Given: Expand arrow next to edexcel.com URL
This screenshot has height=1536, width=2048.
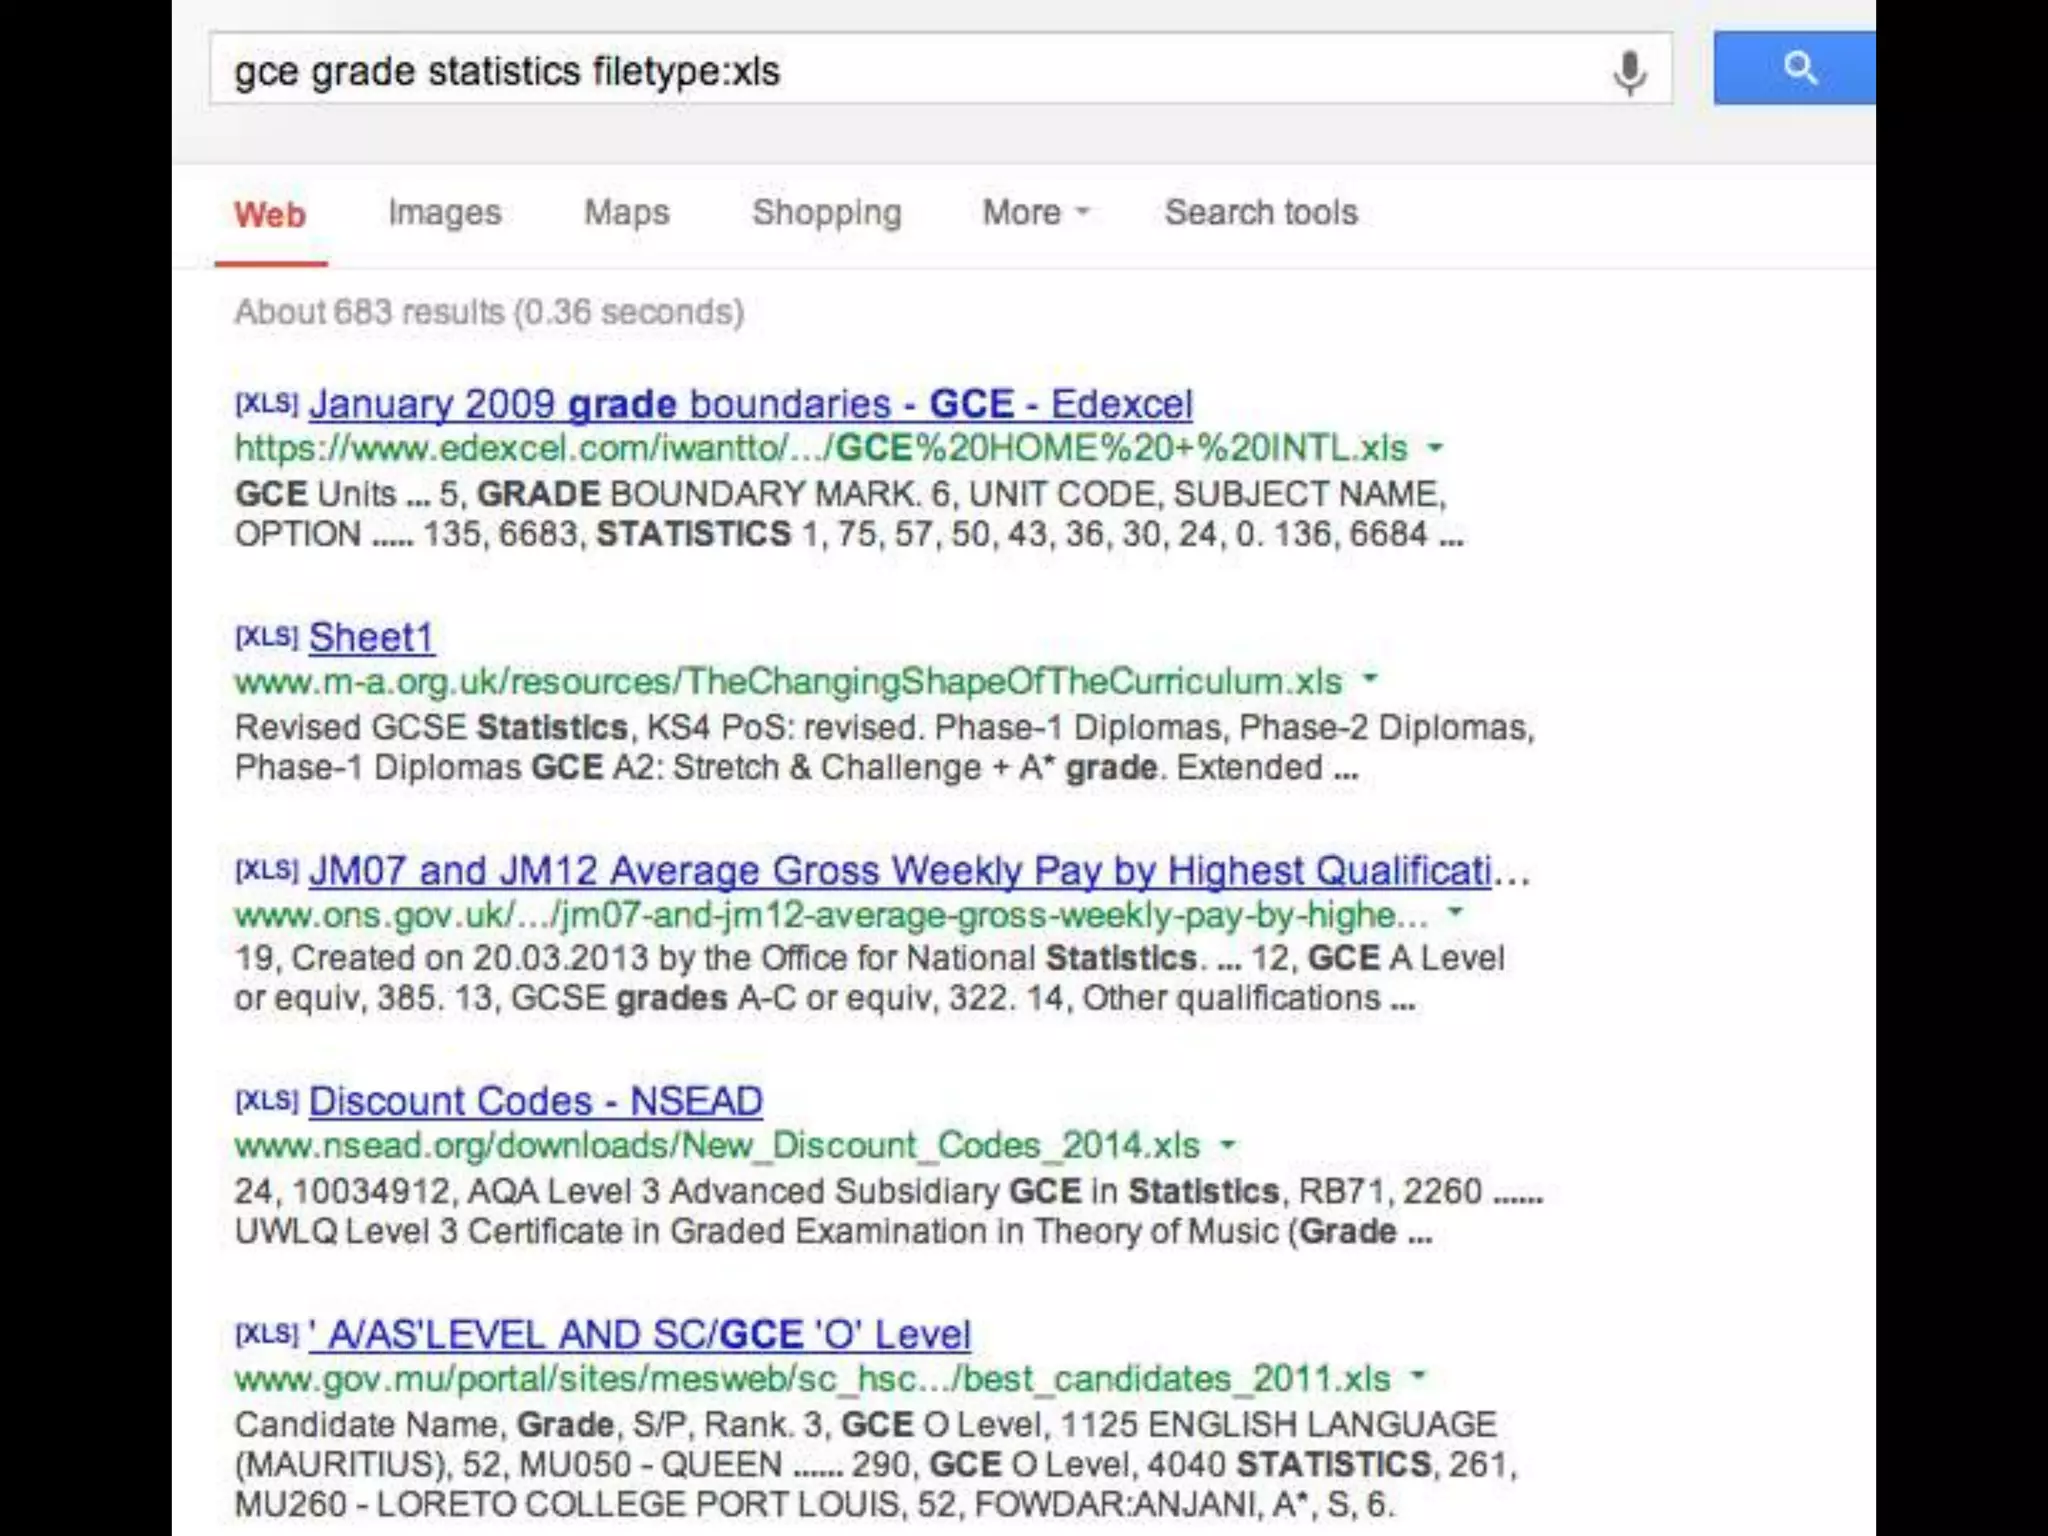Looking at the screenshot, I should point(1435,447).
